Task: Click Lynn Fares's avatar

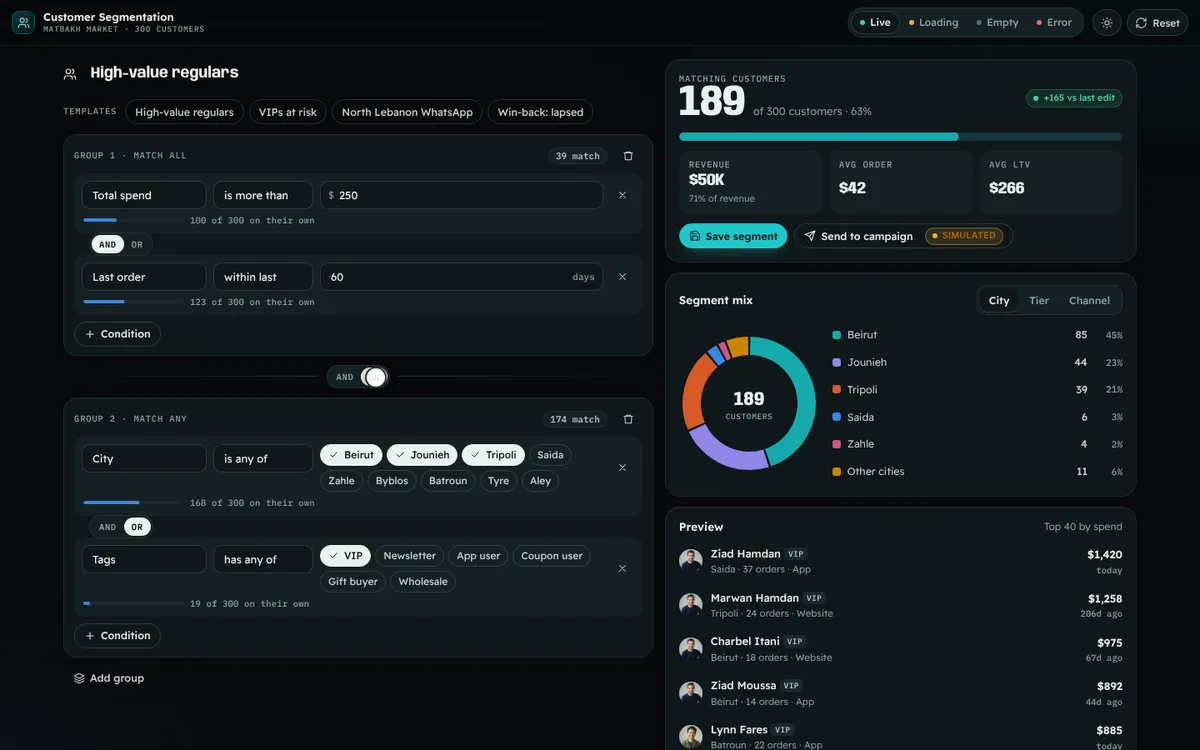Action: pos(691,737)
